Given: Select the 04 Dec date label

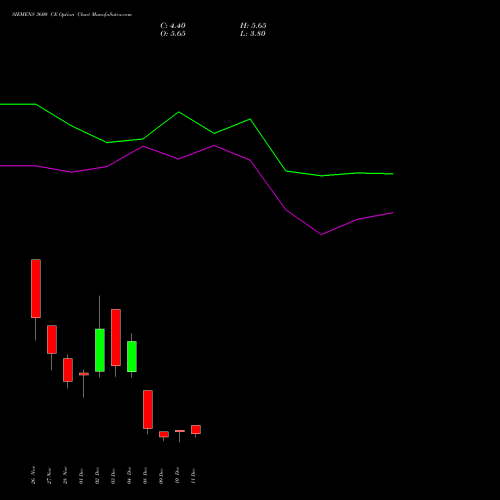Looking at the screenshot, I should 129,476.
